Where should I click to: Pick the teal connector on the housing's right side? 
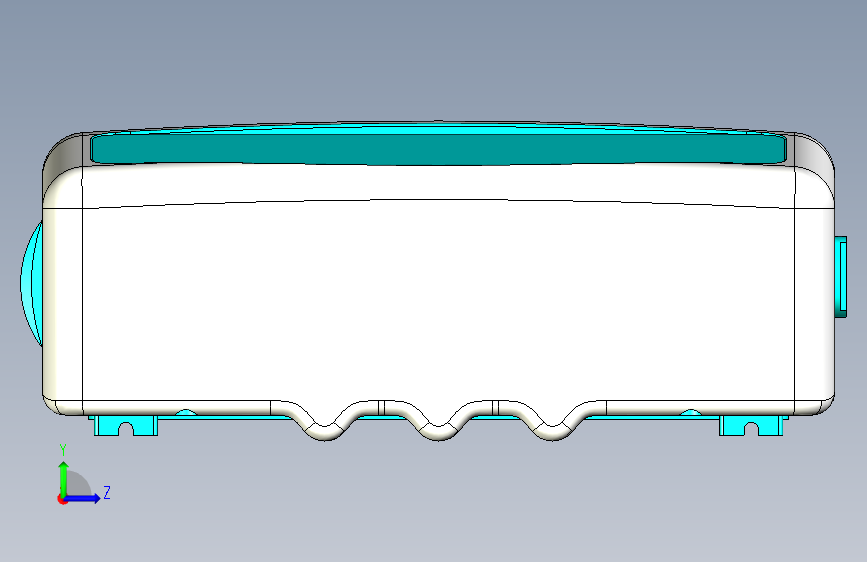coord(840,277)
